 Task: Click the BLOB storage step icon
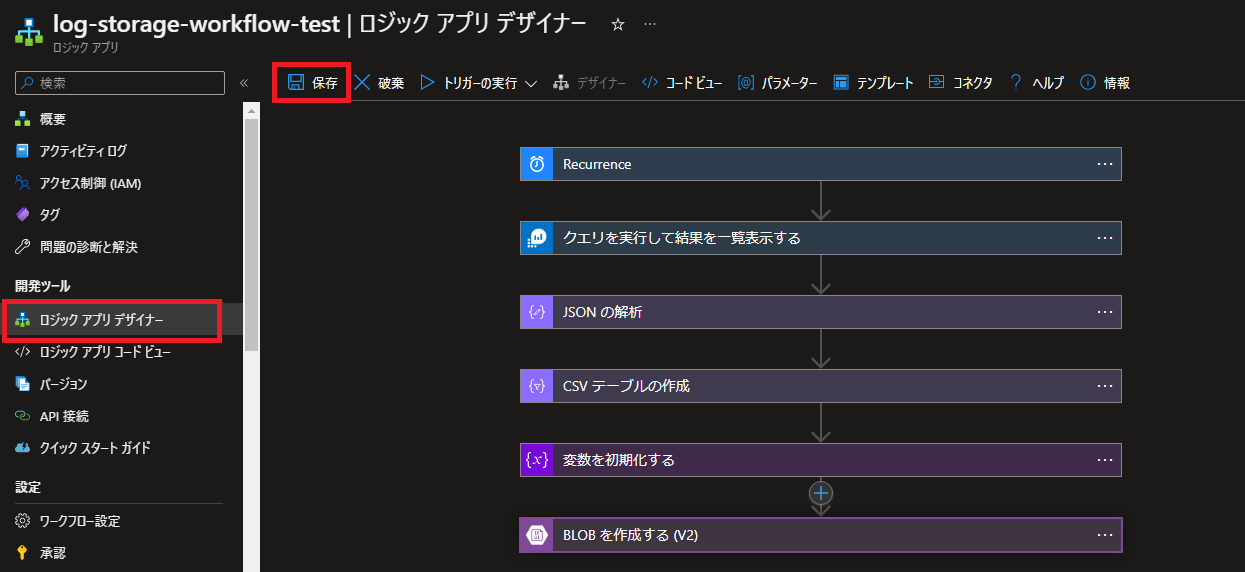(537, 535)
